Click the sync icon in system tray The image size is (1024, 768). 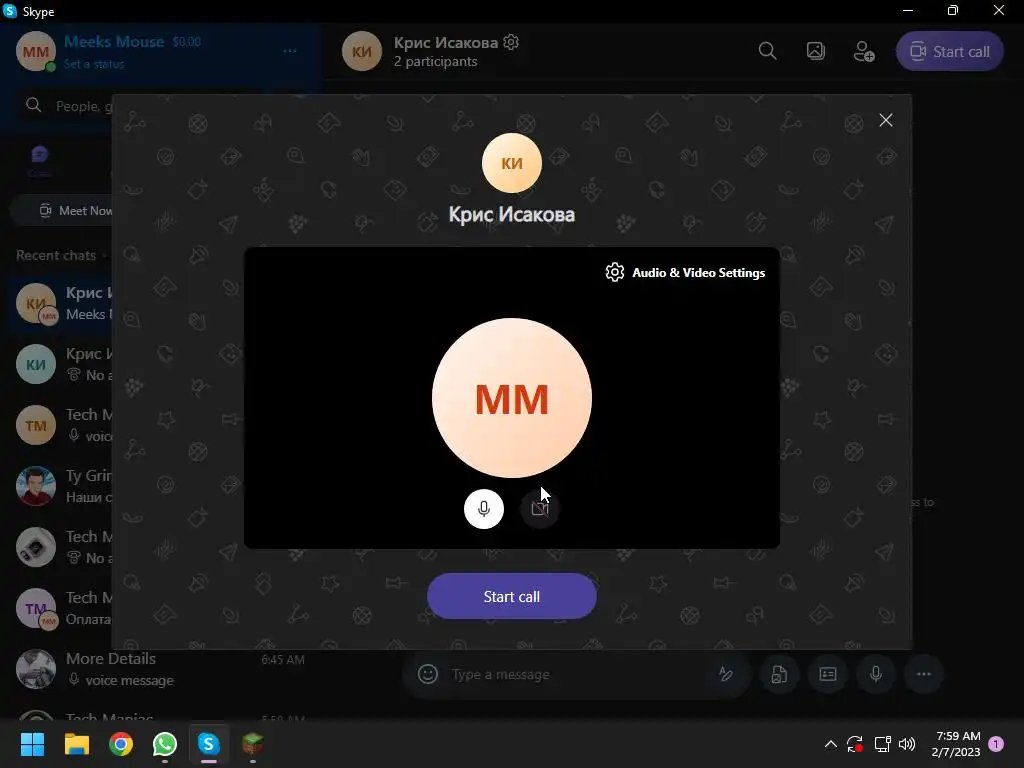pyautogui.click(x=855, y=744)
